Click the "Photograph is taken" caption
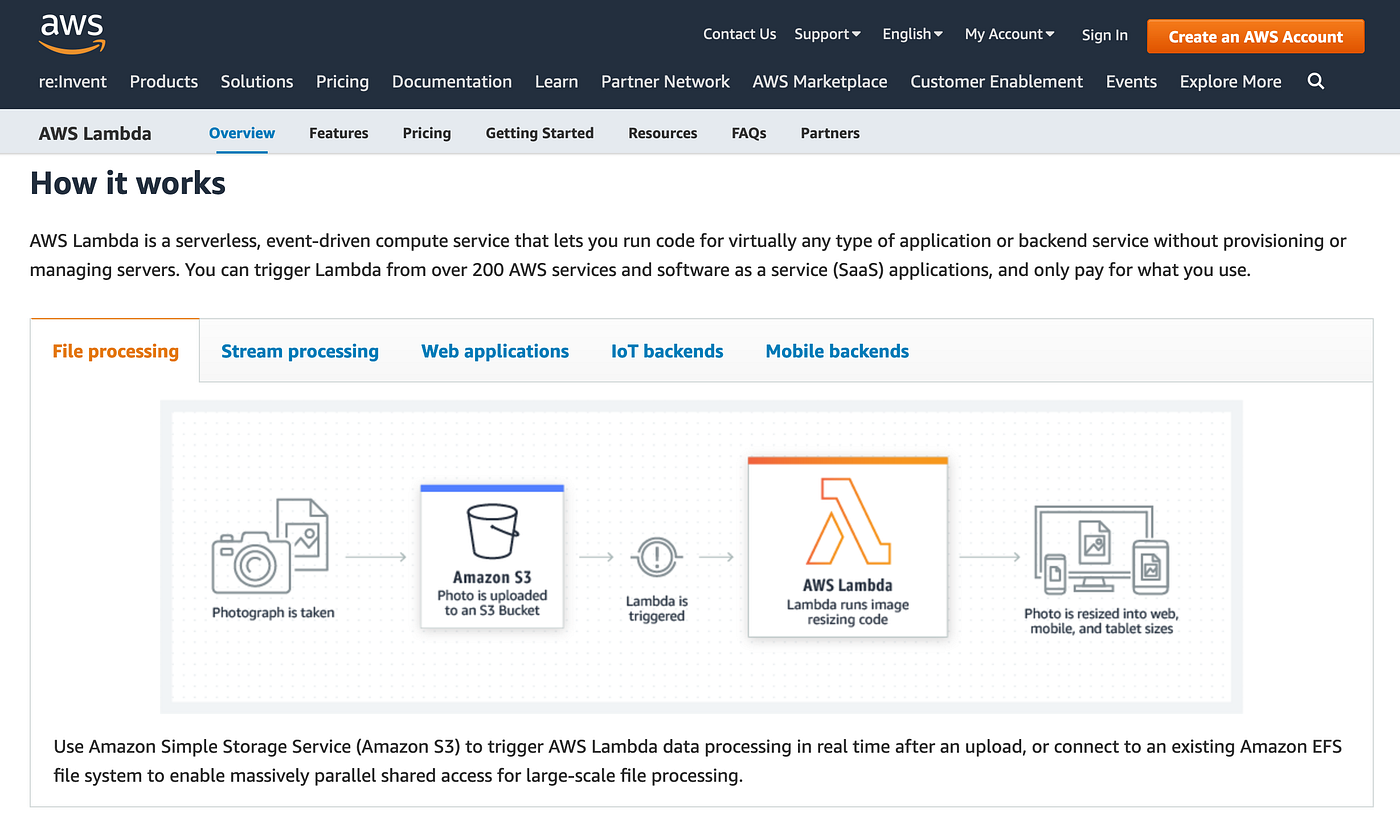1400x822 pixels. coord(273,612)
